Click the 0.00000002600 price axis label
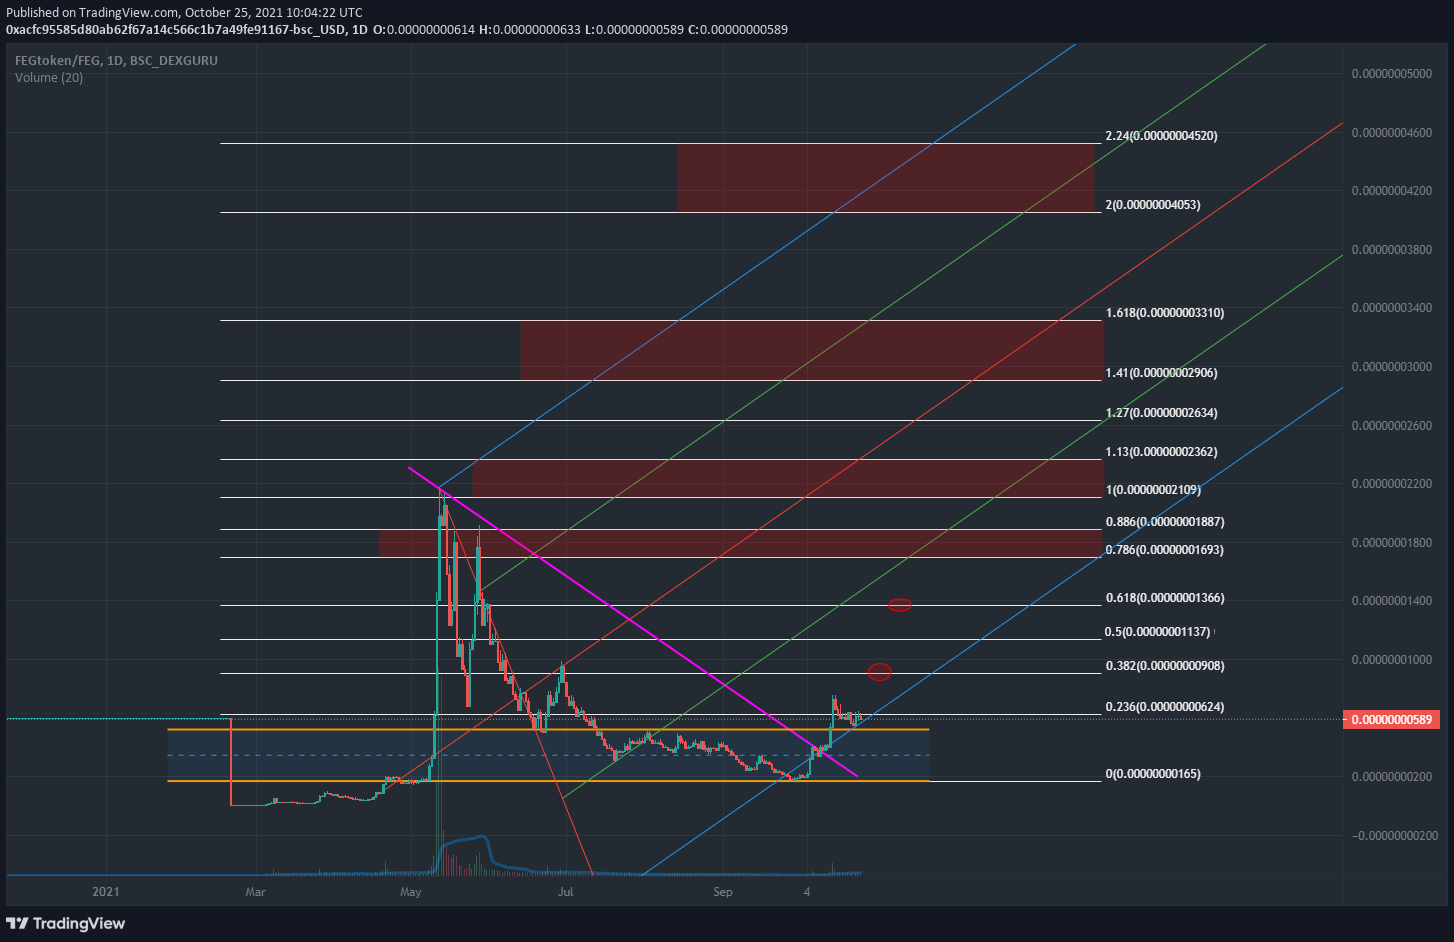 click(x=1392, y=426)
